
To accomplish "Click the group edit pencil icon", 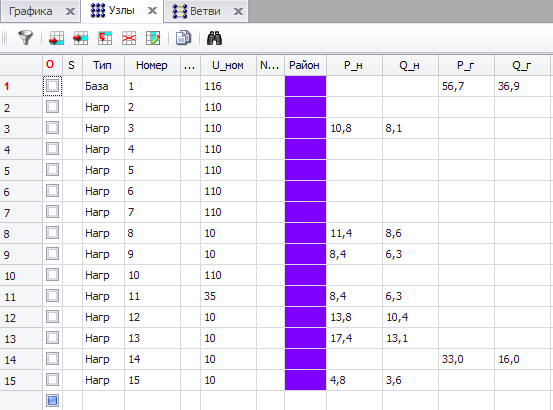I will click(x=153, y=38).
